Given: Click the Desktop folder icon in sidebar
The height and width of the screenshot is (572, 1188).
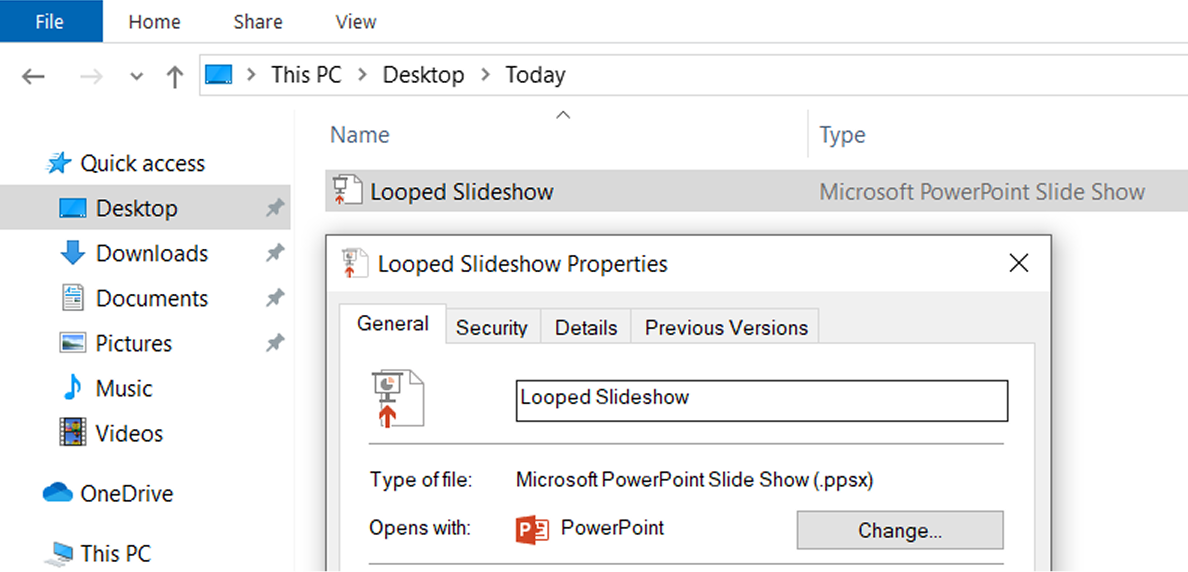Looking at the screenshot, I should click(73, 208).
